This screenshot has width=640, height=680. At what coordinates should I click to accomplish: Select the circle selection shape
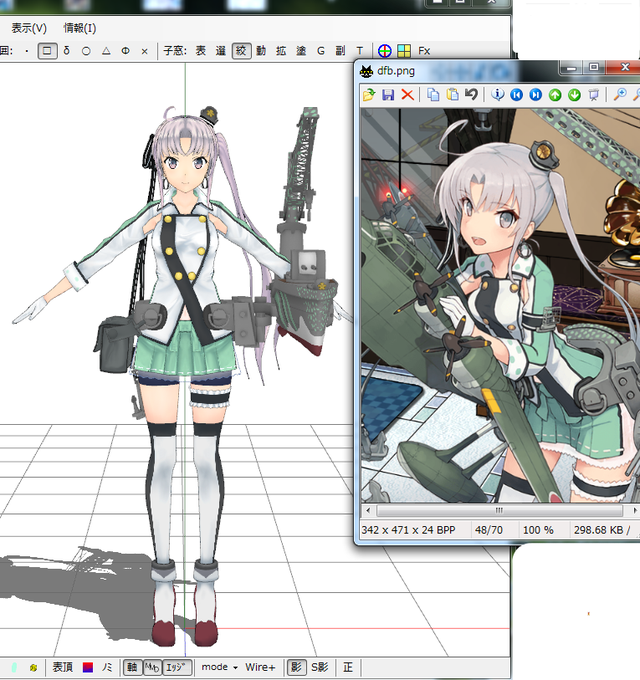click(x=86, y=51)
